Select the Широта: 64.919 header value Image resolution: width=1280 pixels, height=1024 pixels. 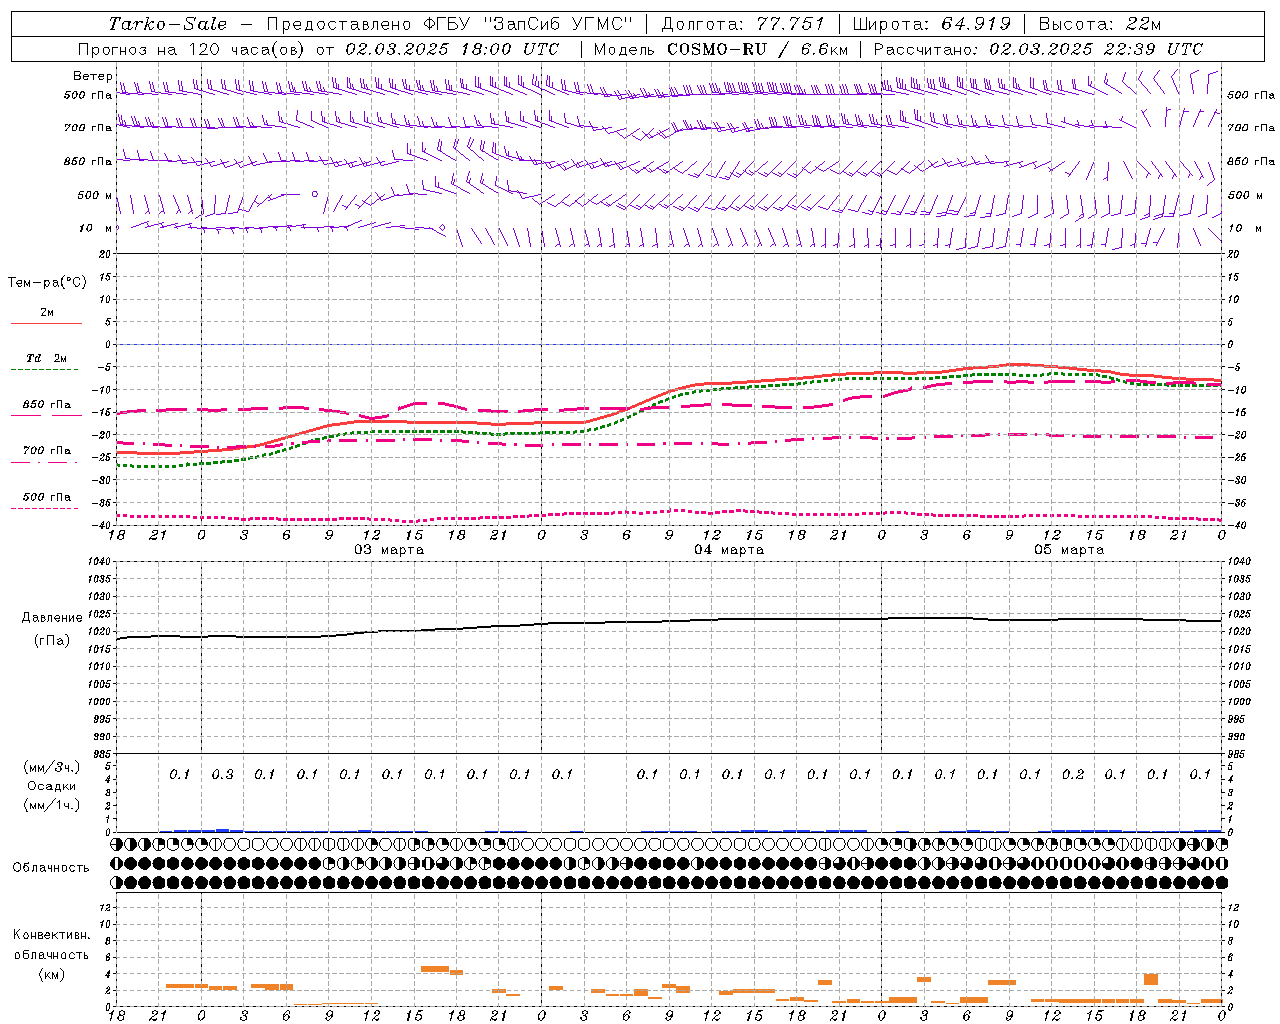coord(931,24)
